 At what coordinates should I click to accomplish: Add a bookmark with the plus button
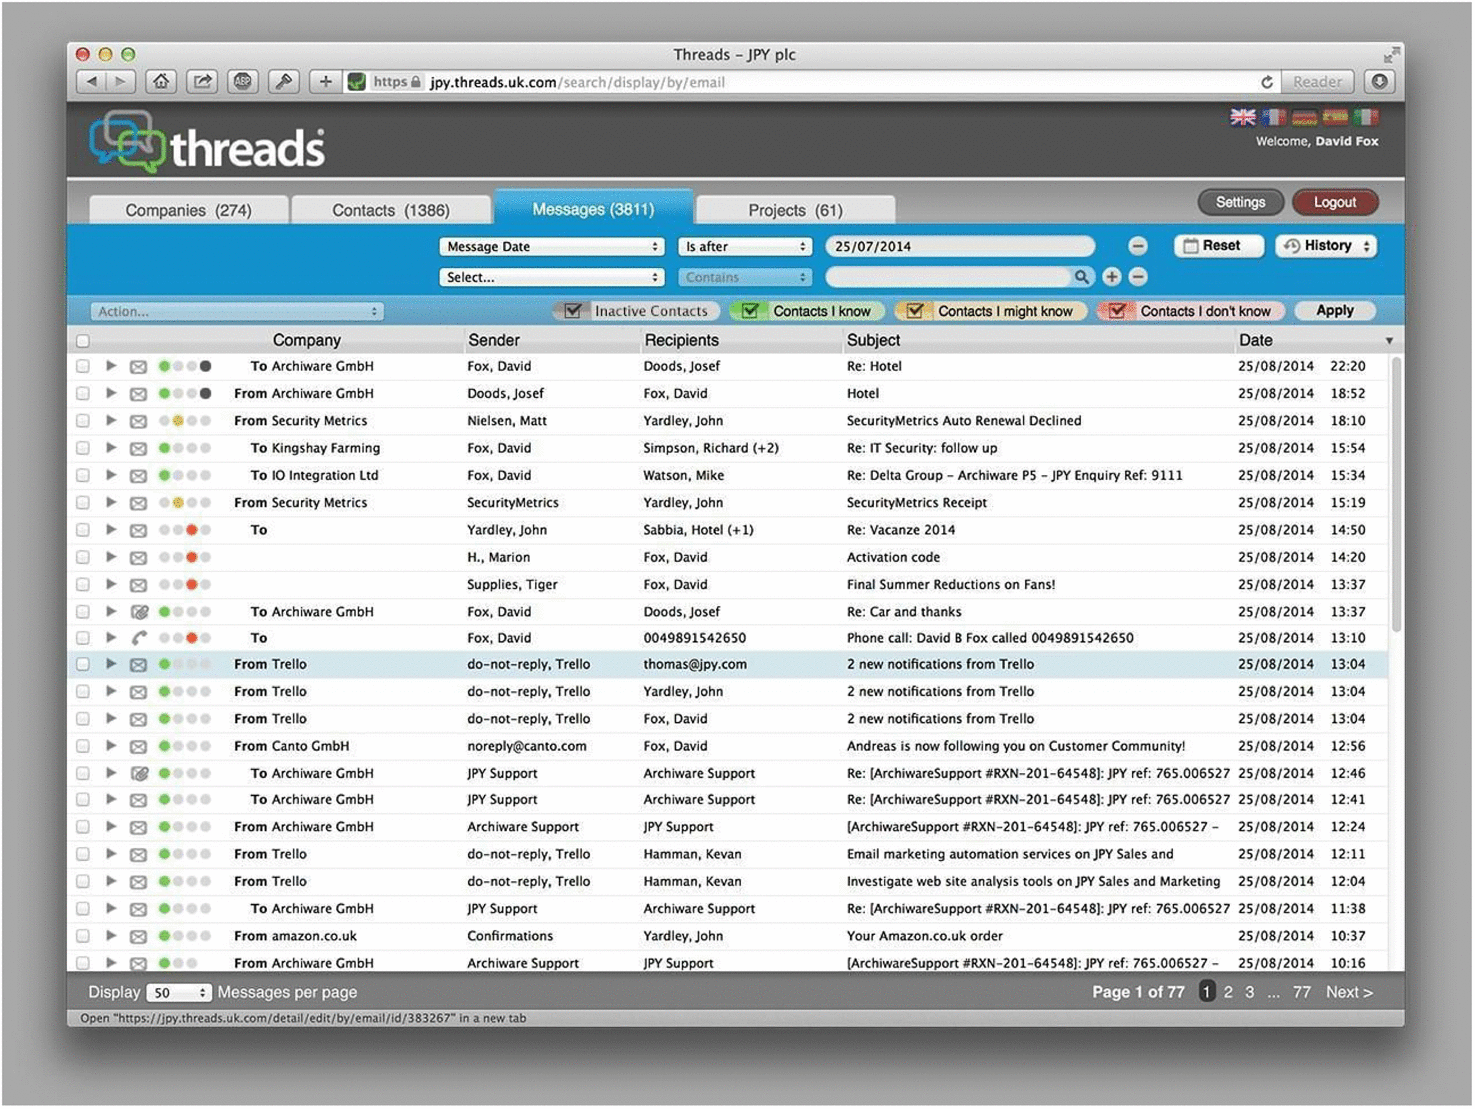click(x=325, y=82)
